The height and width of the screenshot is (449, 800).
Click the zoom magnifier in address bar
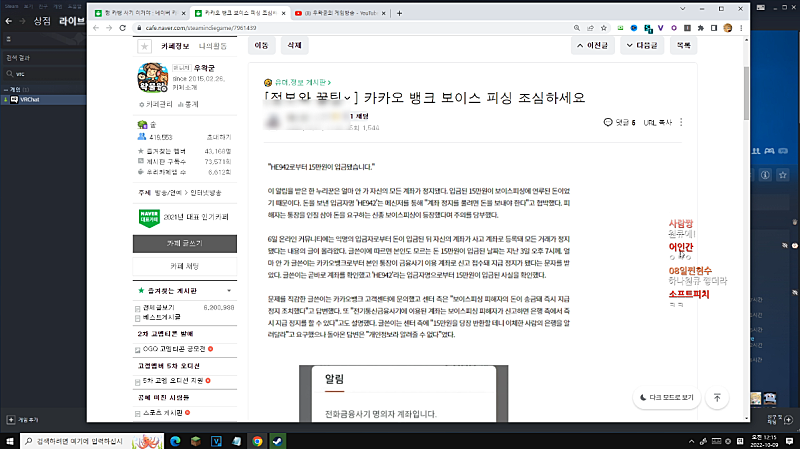(x=577, y=28)
